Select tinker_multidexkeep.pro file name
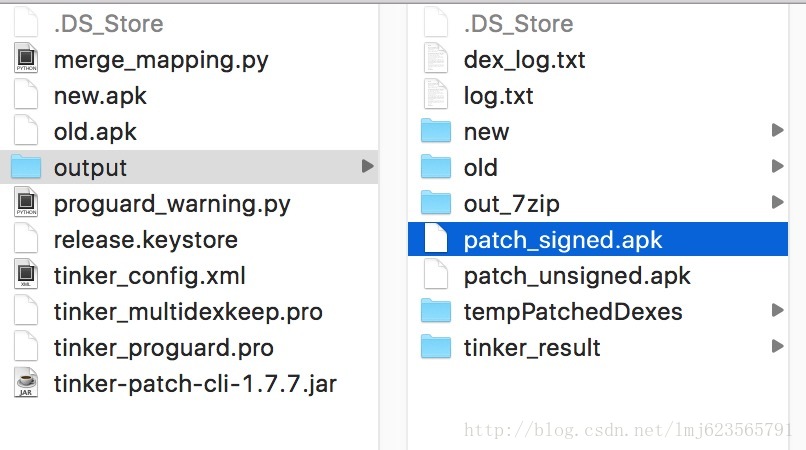806x450 pixels. [x=188, y=312]
